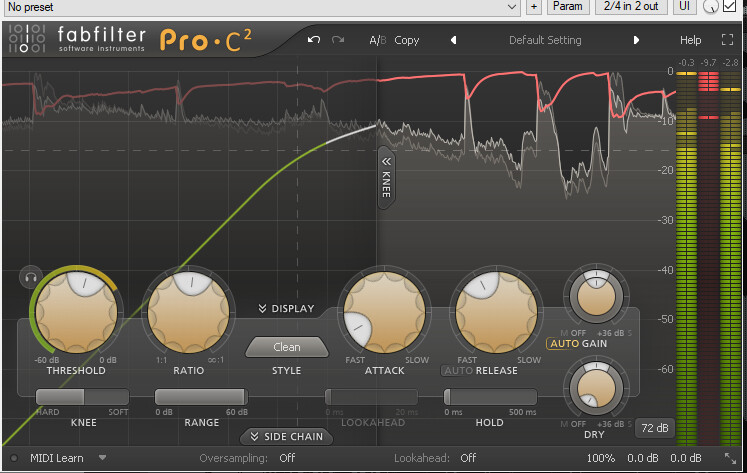The height and width of the screenshot is (473, 747).
Task: Click the first 0.0 dB level value
Action: (x=643, y=458)
